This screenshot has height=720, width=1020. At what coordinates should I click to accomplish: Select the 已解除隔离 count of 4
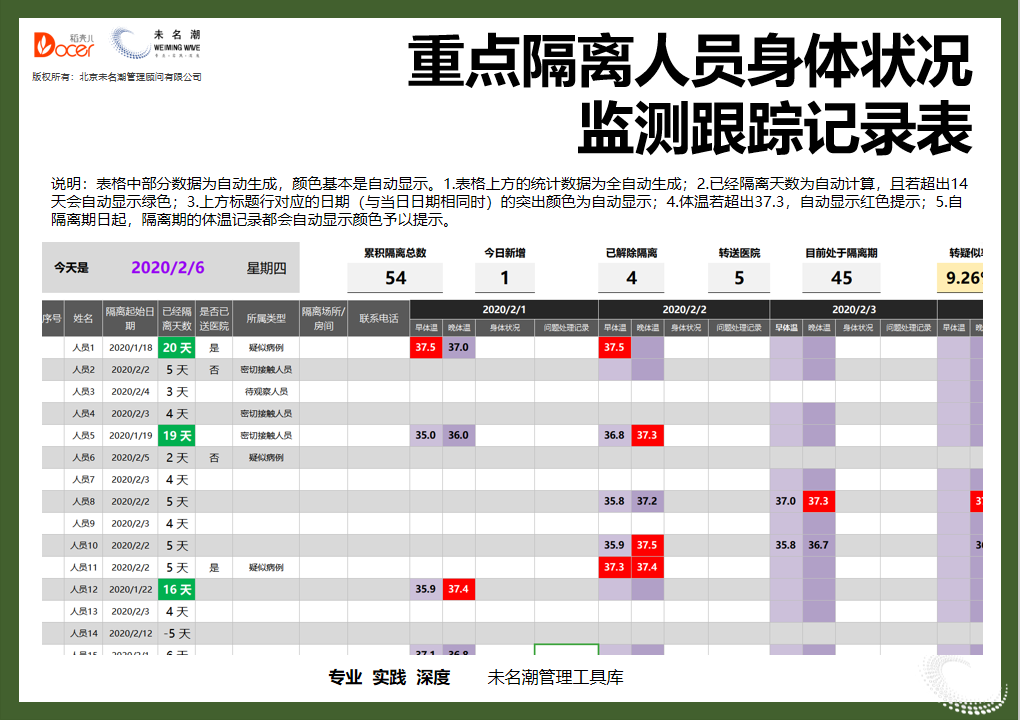[631, 276]
